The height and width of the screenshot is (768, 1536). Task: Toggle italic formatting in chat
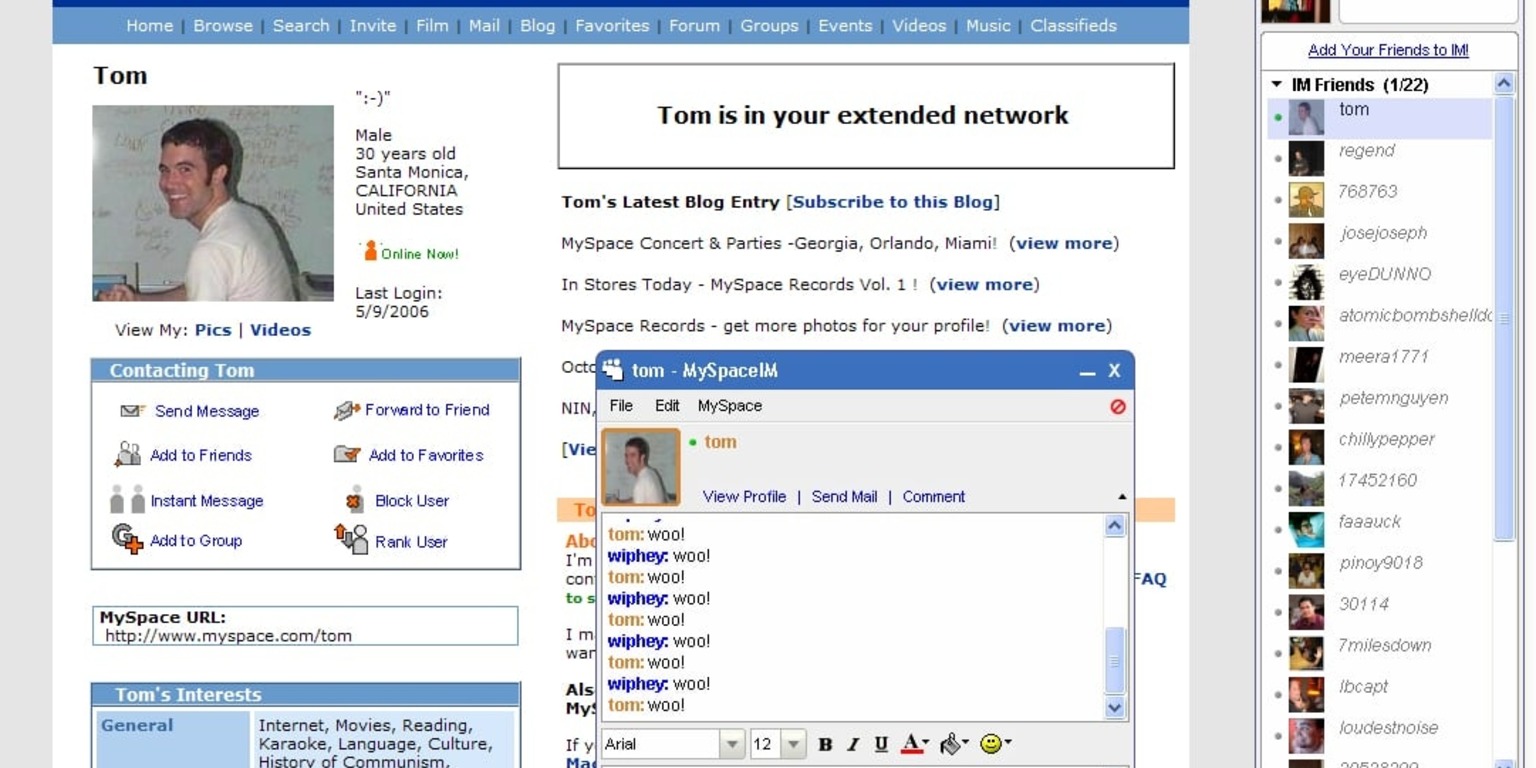[853, 744]
